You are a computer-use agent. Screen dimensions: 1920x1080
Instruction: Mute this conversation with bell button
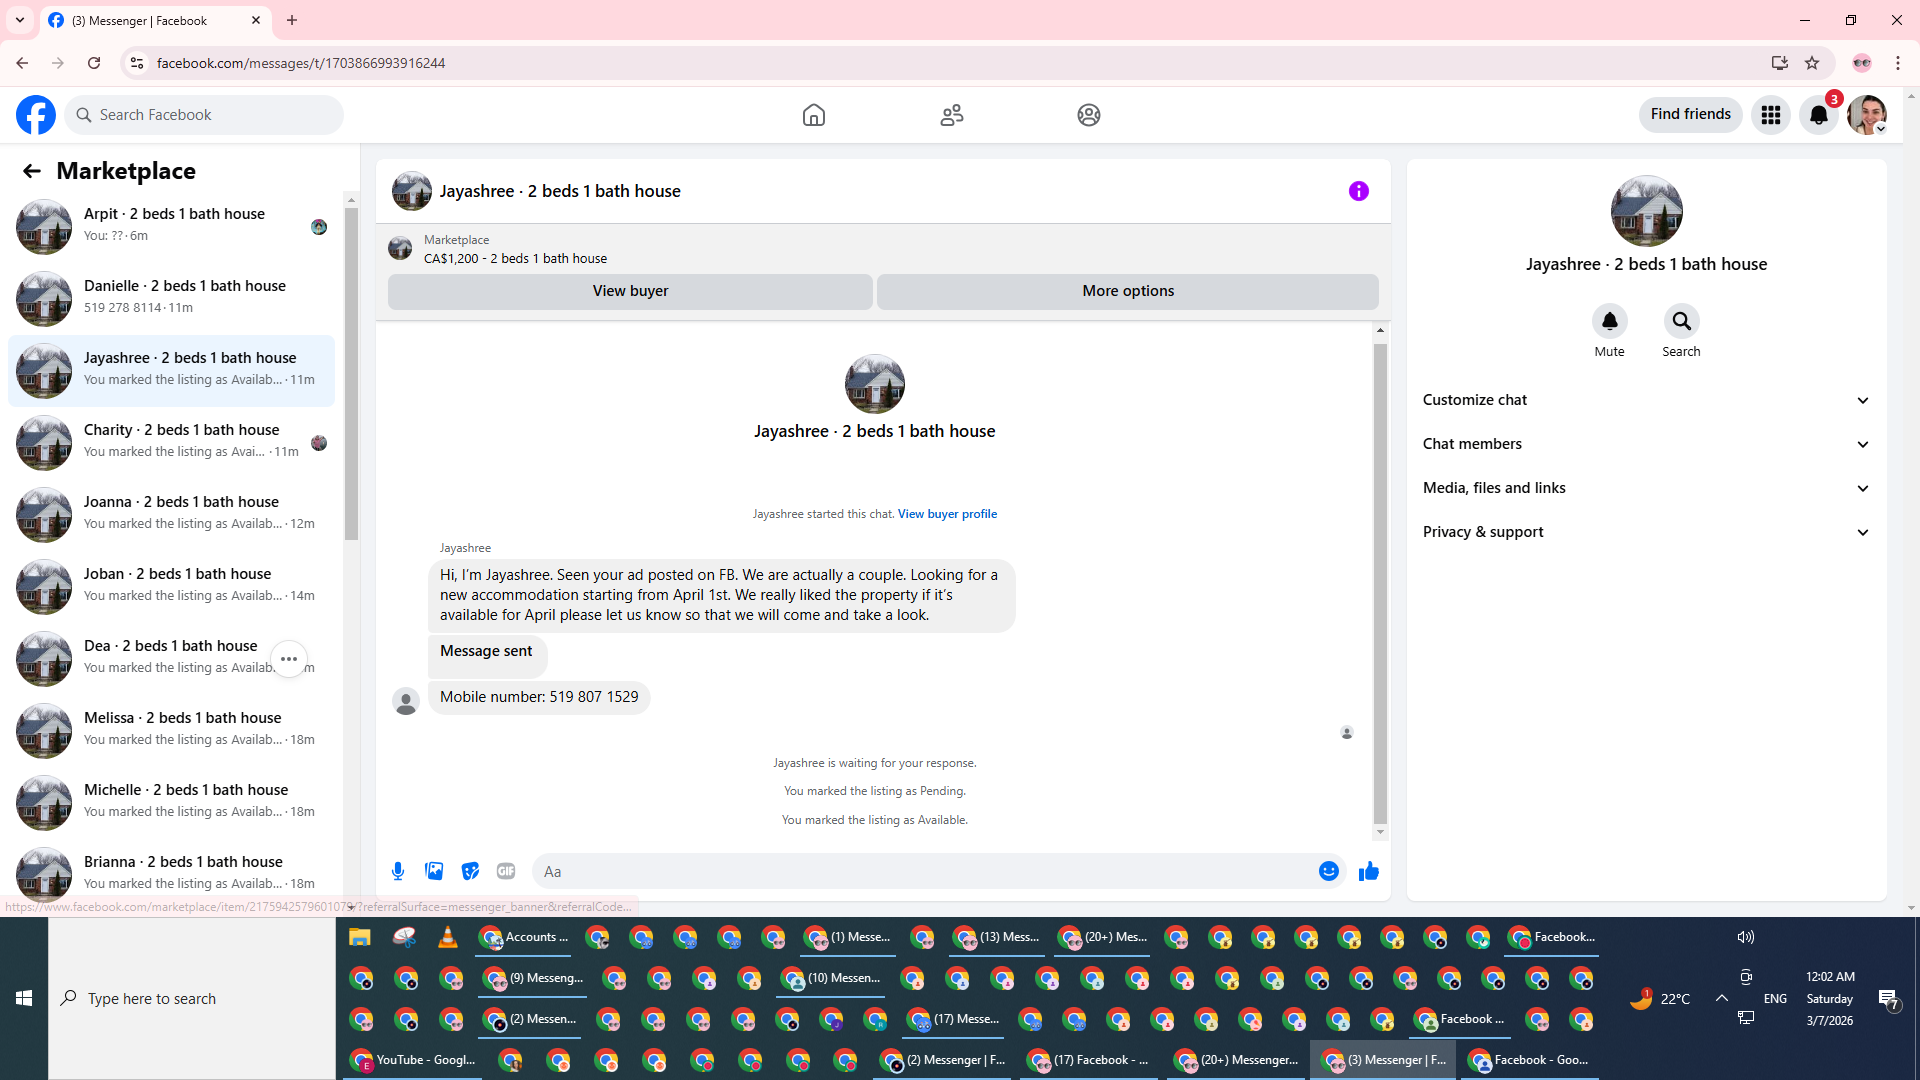(1609, 321)
